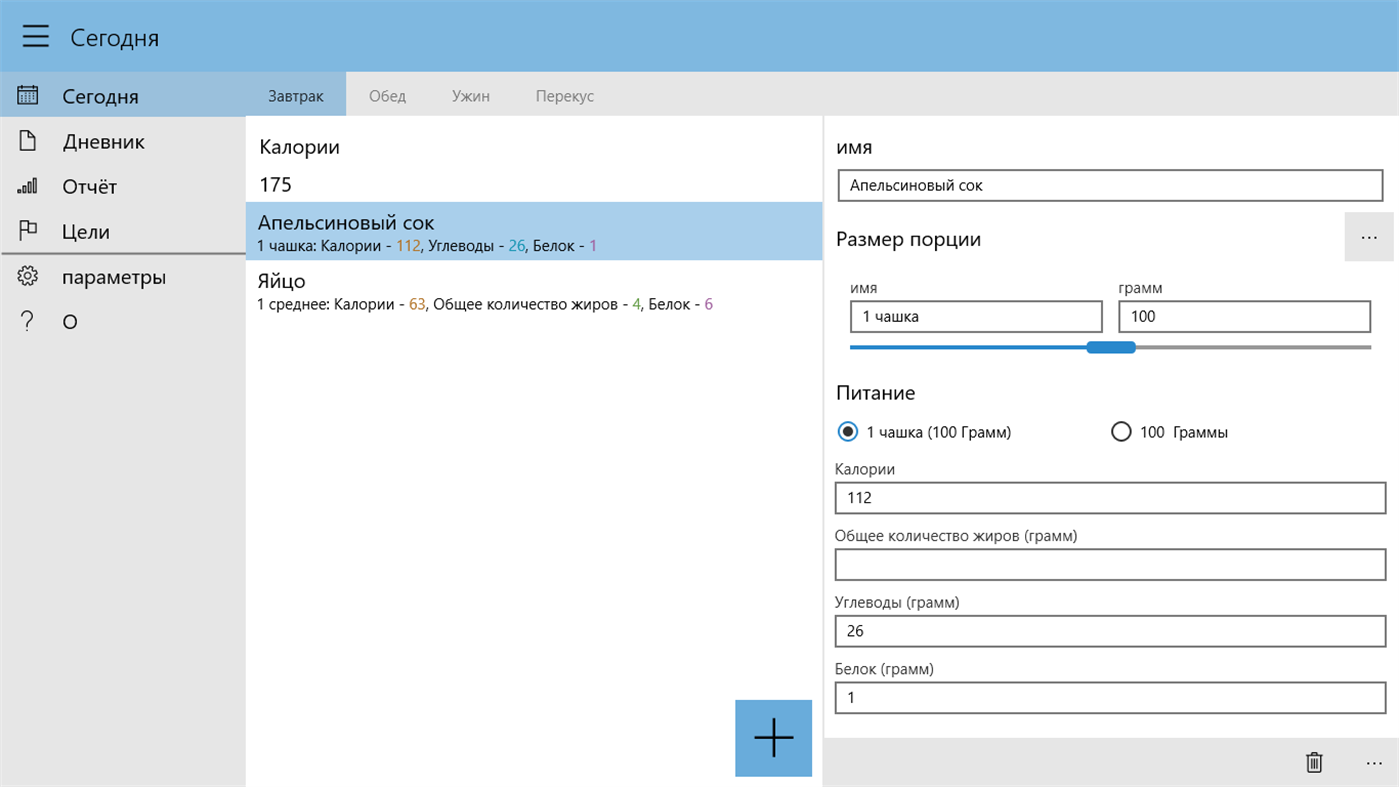
Task: Switch to the Завтрак tab
Action: coord(296,96)
